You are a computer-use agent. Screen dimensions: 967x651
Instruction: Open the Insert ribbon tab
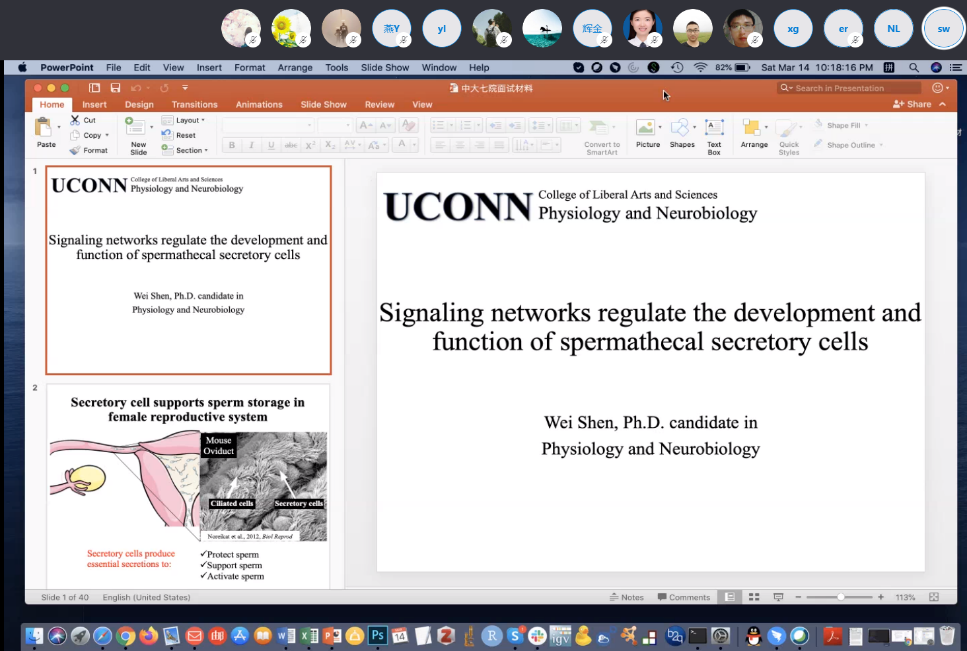pos(94,104)
